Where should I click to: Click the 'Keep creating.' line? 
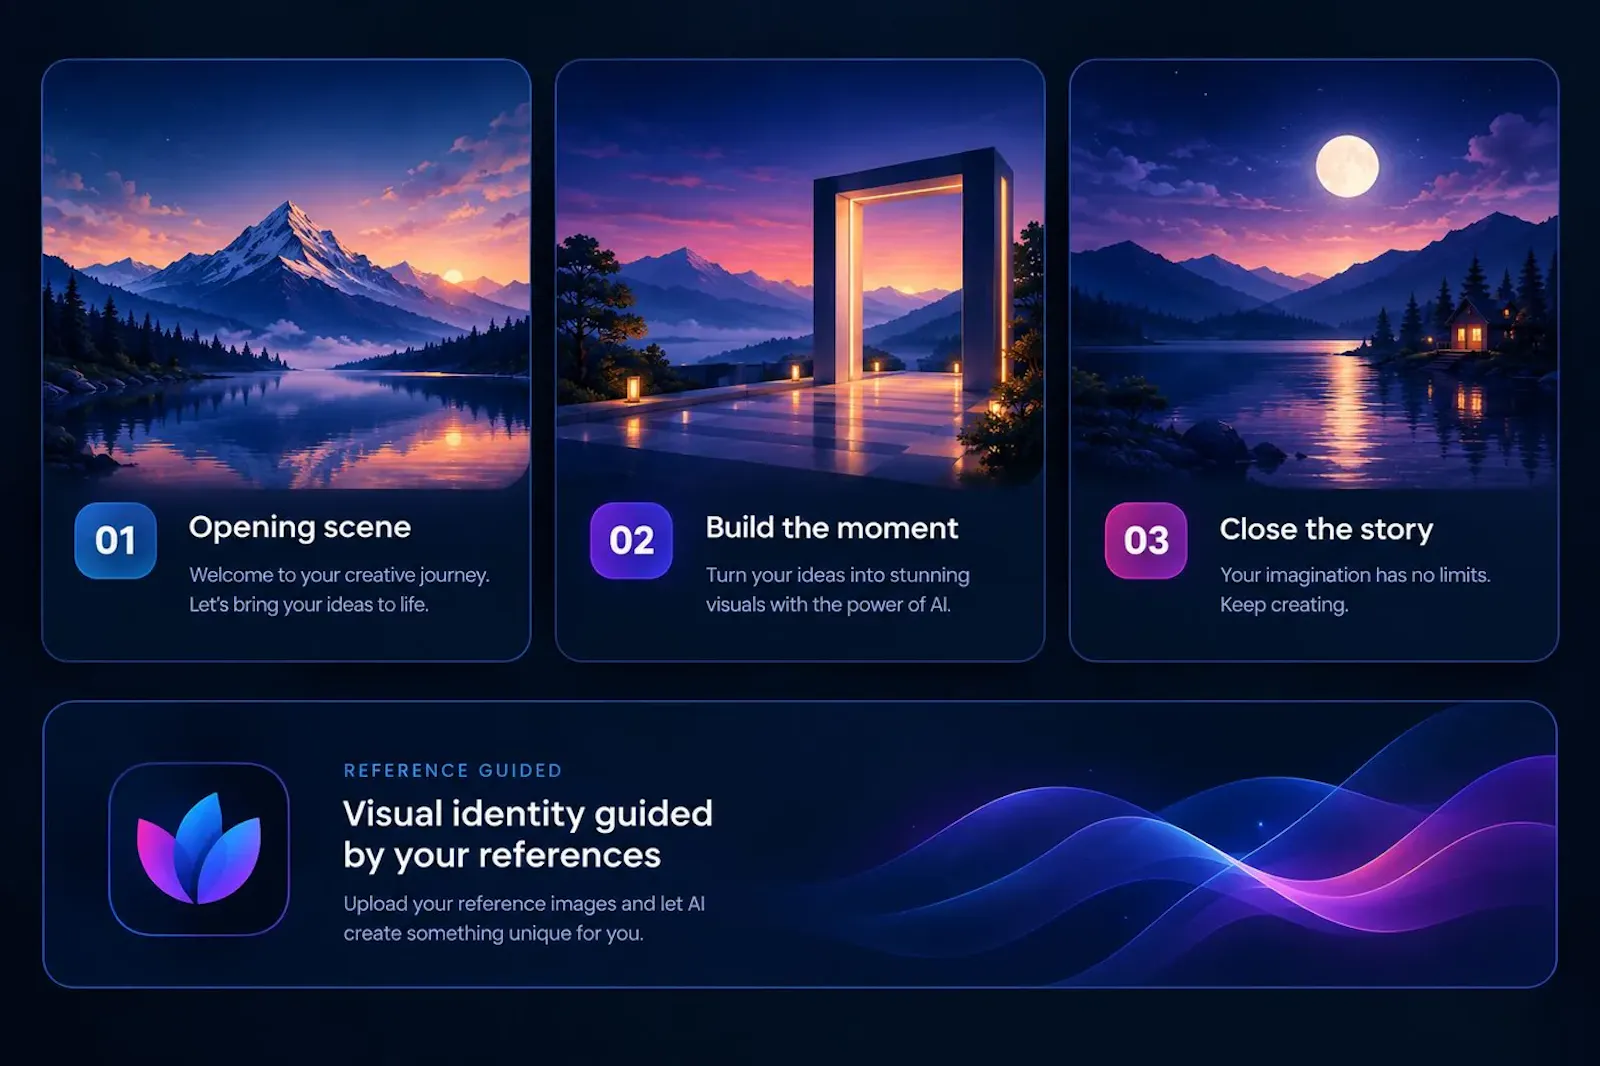click(1284, 605)
